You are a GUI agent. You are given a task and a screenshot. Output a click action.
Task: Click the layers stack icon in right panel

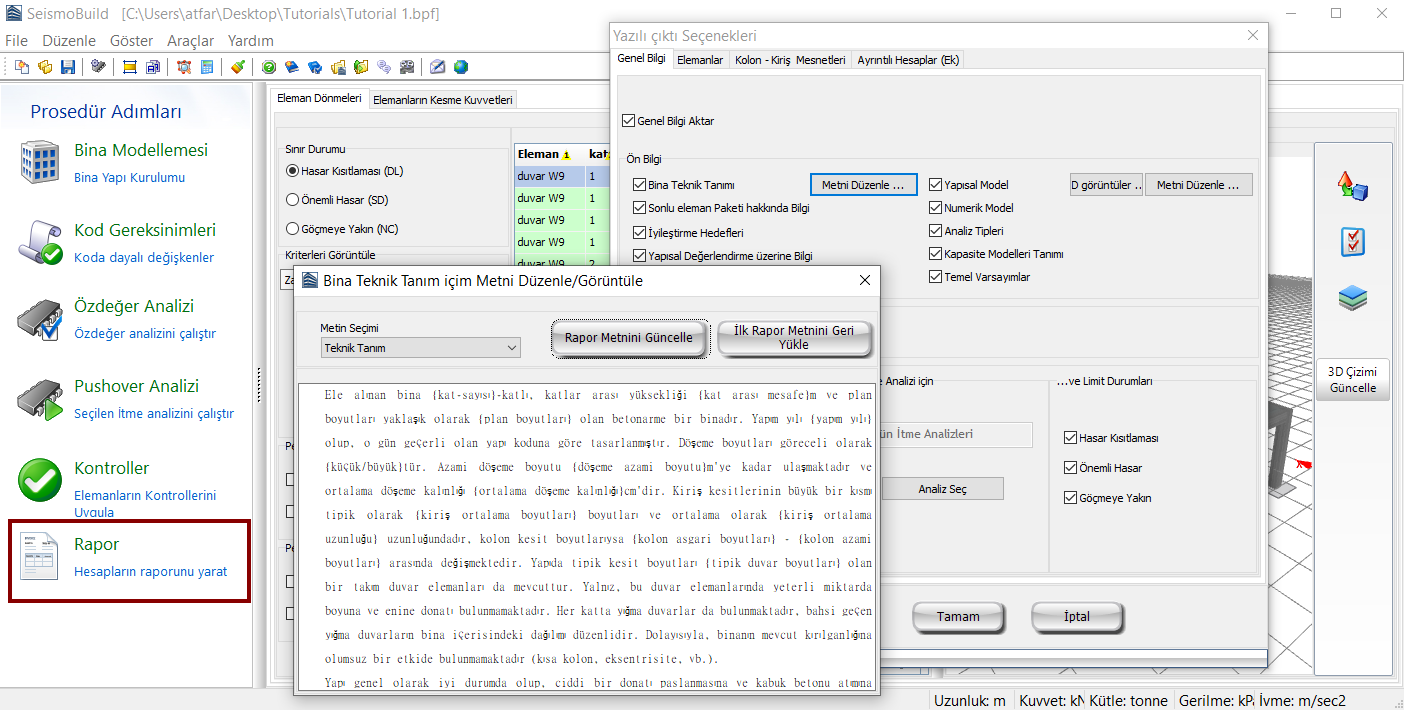[x=1352, y=298]
